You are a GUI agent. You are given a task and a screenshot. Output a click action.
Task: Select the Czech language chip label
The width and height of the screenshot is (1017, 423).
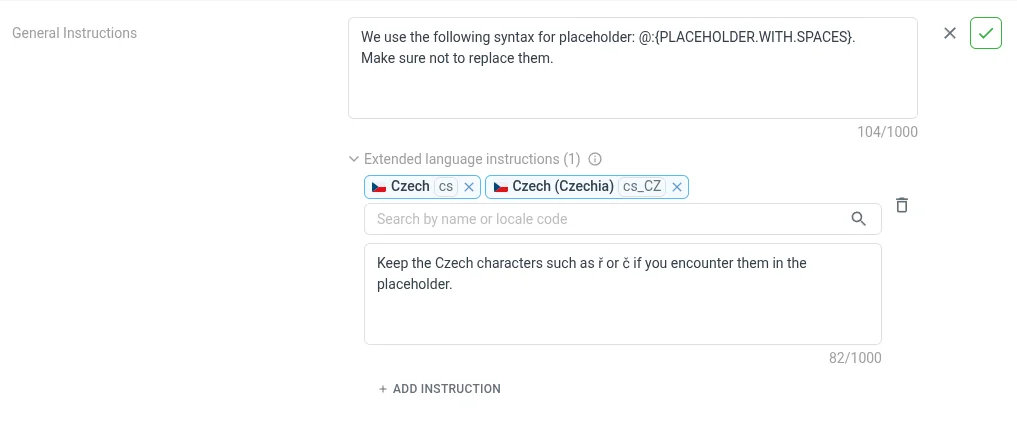tap(410, 187)
